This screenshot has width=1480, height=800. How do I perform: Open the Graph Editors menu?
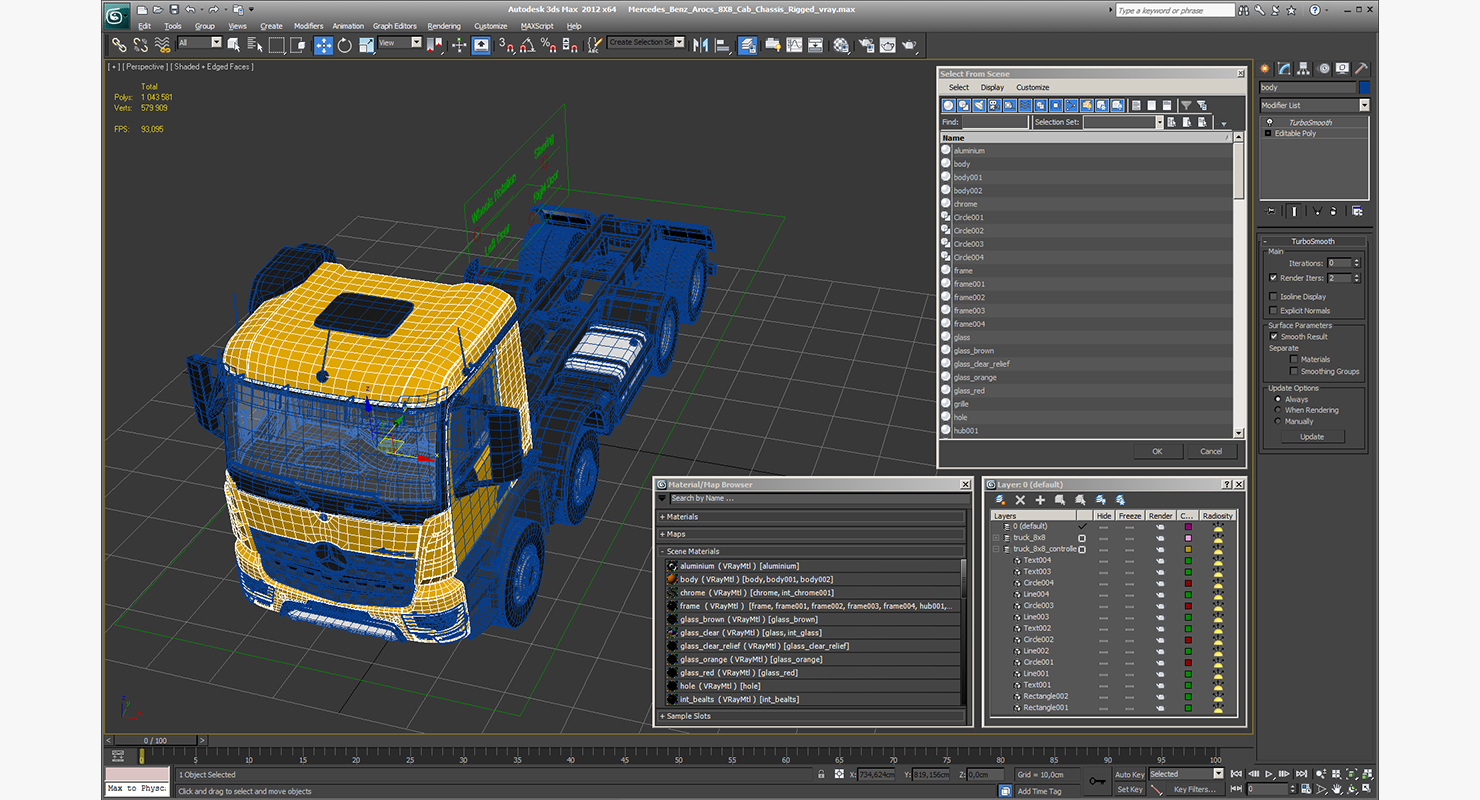point(395,26)
